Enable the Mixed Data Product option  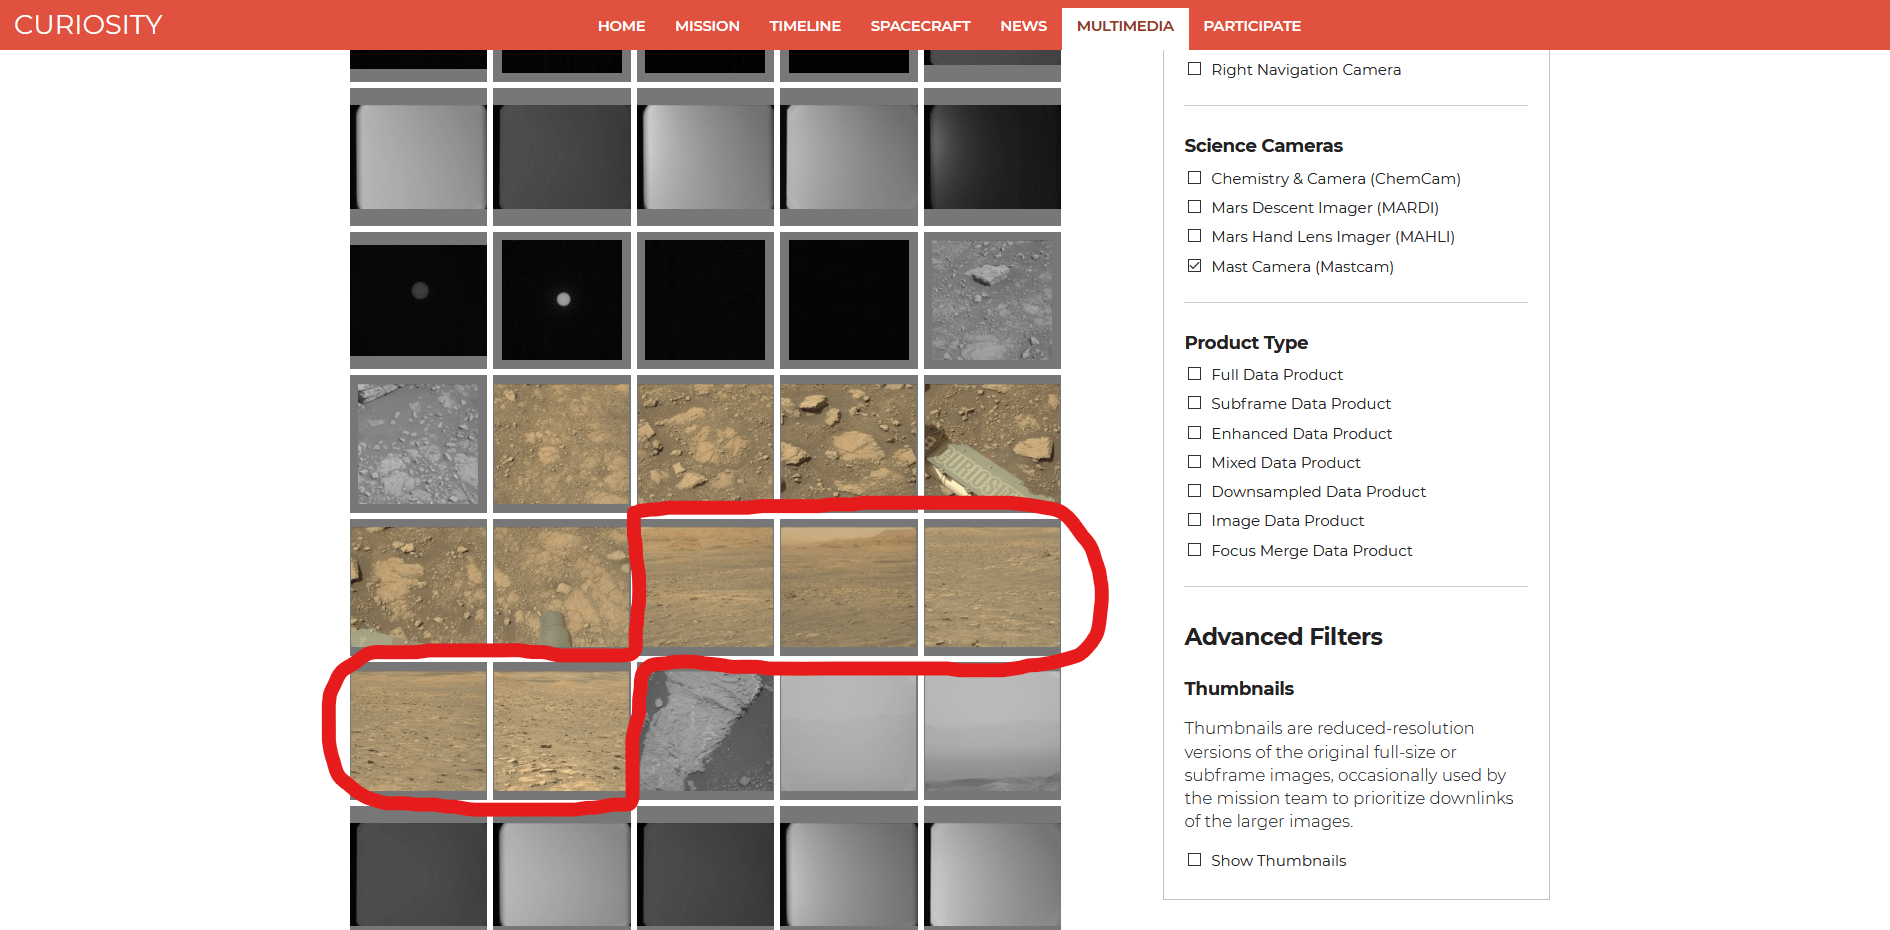(1195, 461)
